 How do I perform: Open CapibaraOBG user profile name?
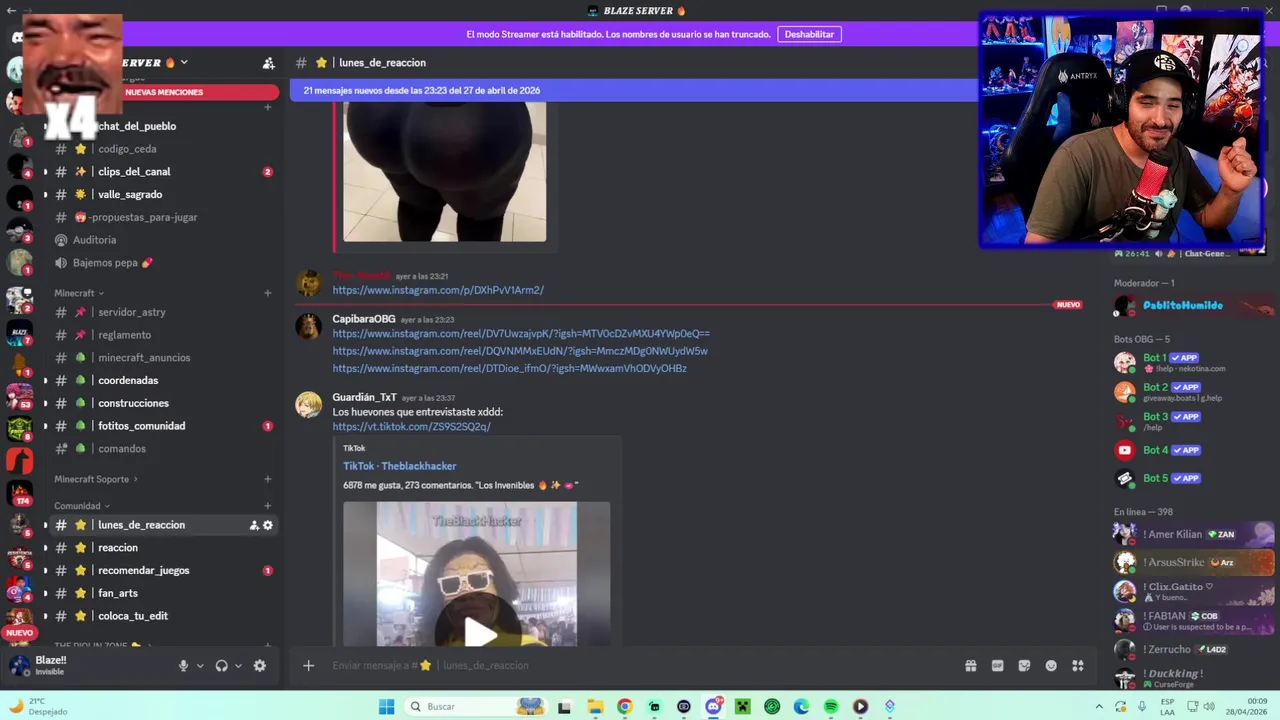[364, 319]
